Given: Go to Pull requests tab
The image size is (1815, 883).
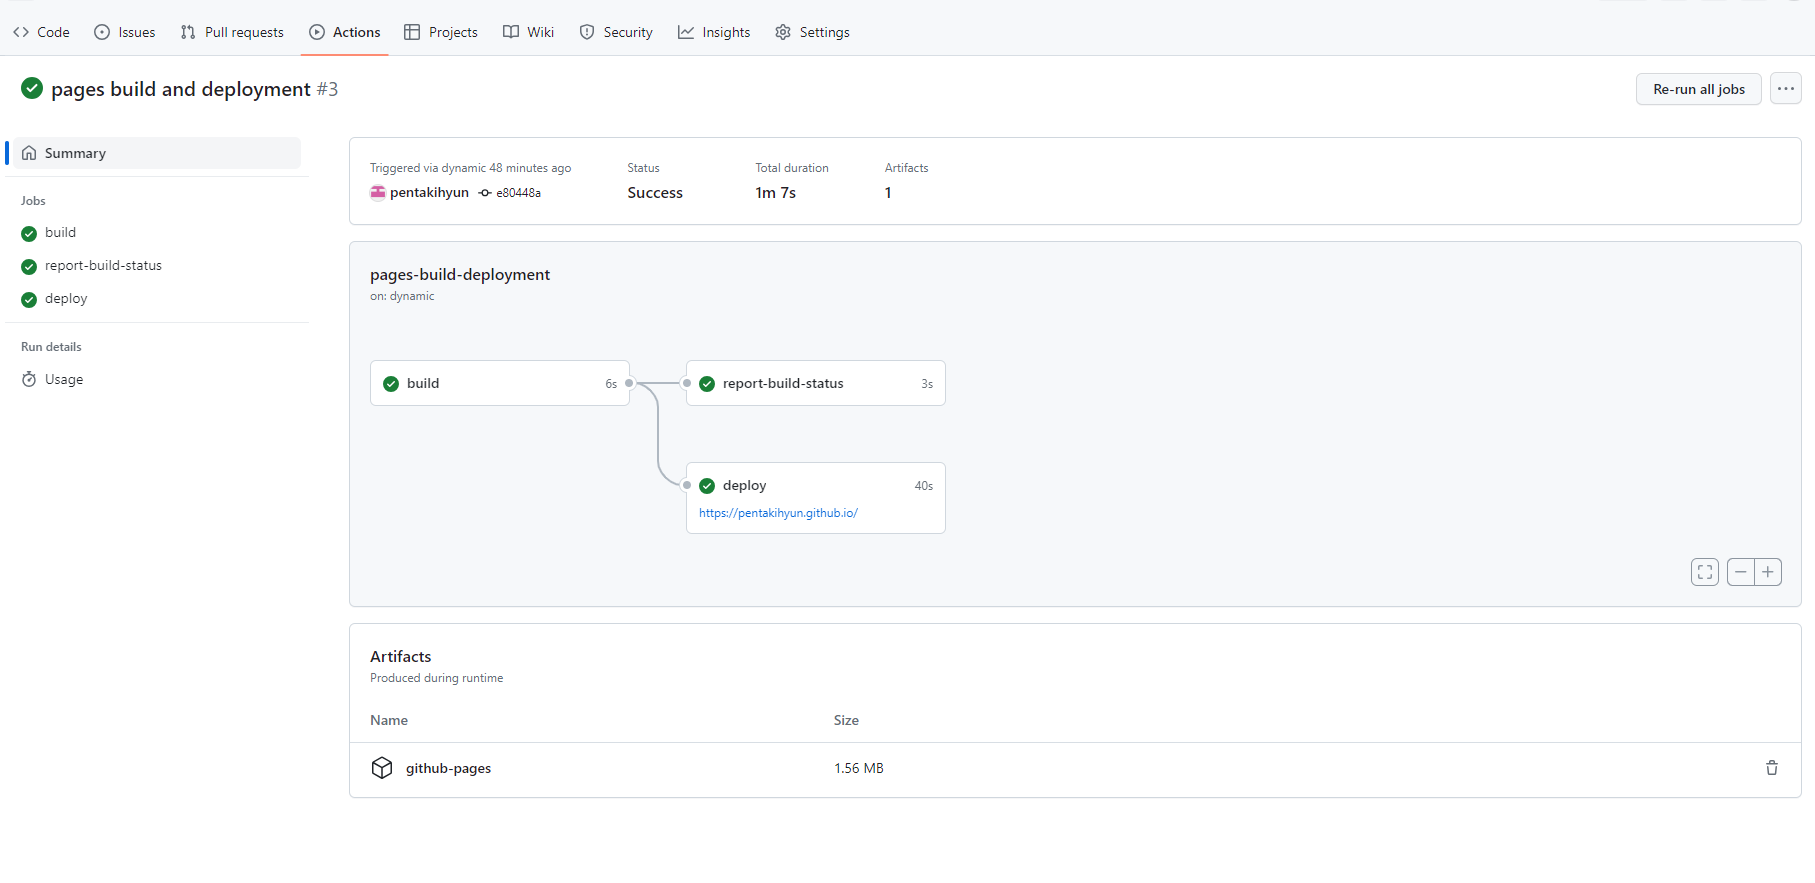Looking at the screenshot, I should point(232,32).
